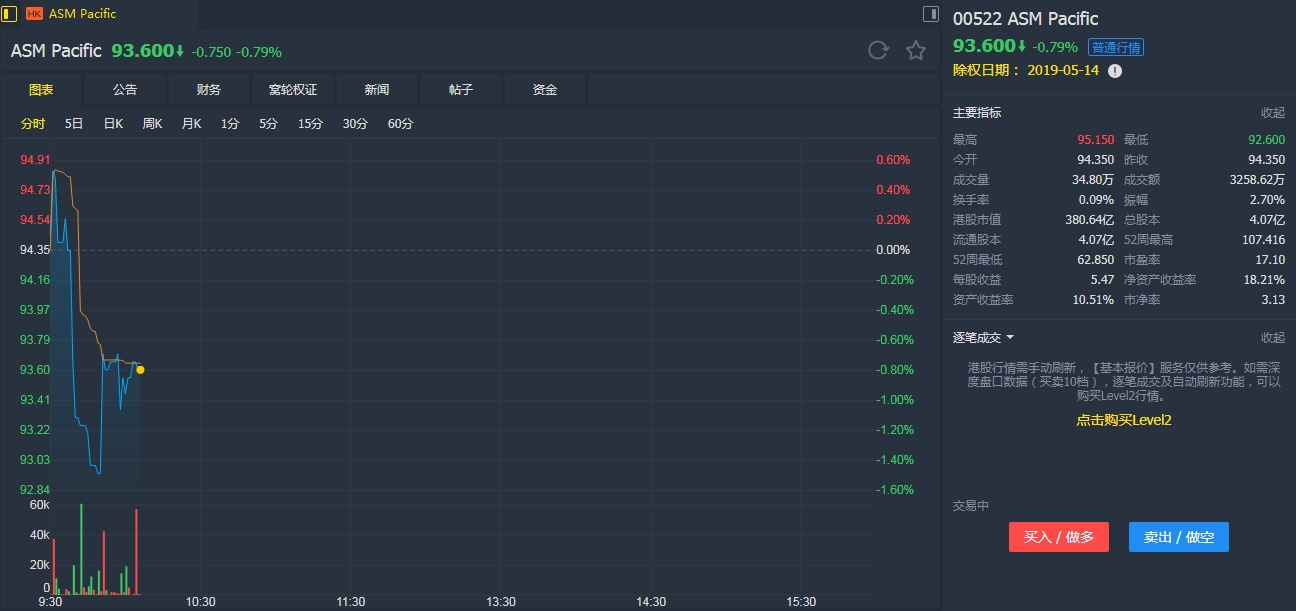Select the ASM Pacific window tab
Viewport: 1296px width, 611px height.
83,14
